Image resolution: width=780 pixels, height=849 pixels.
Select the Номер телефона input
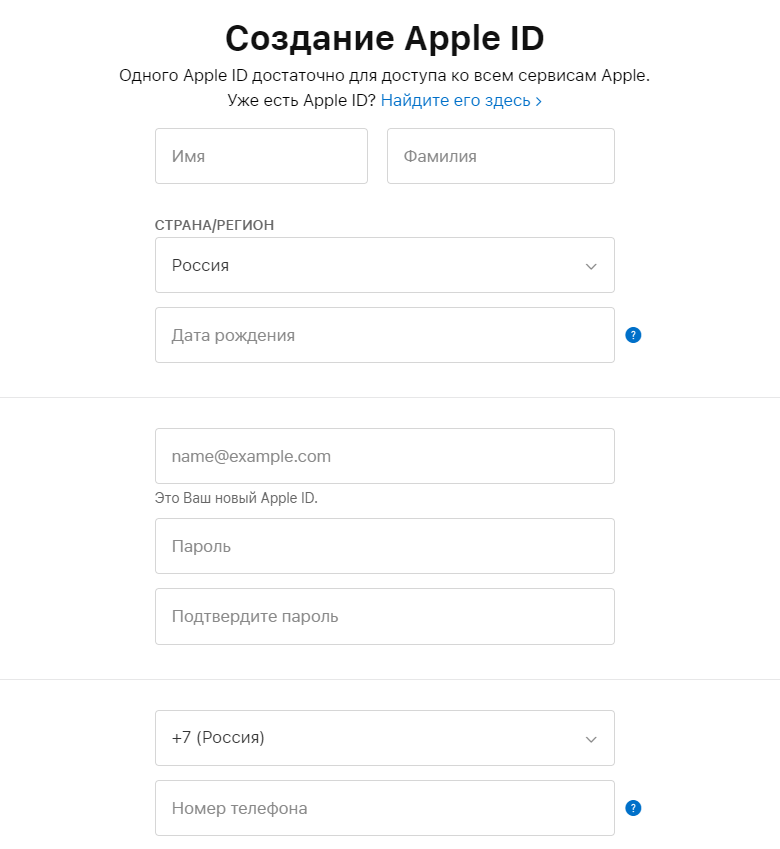point(384,808)
